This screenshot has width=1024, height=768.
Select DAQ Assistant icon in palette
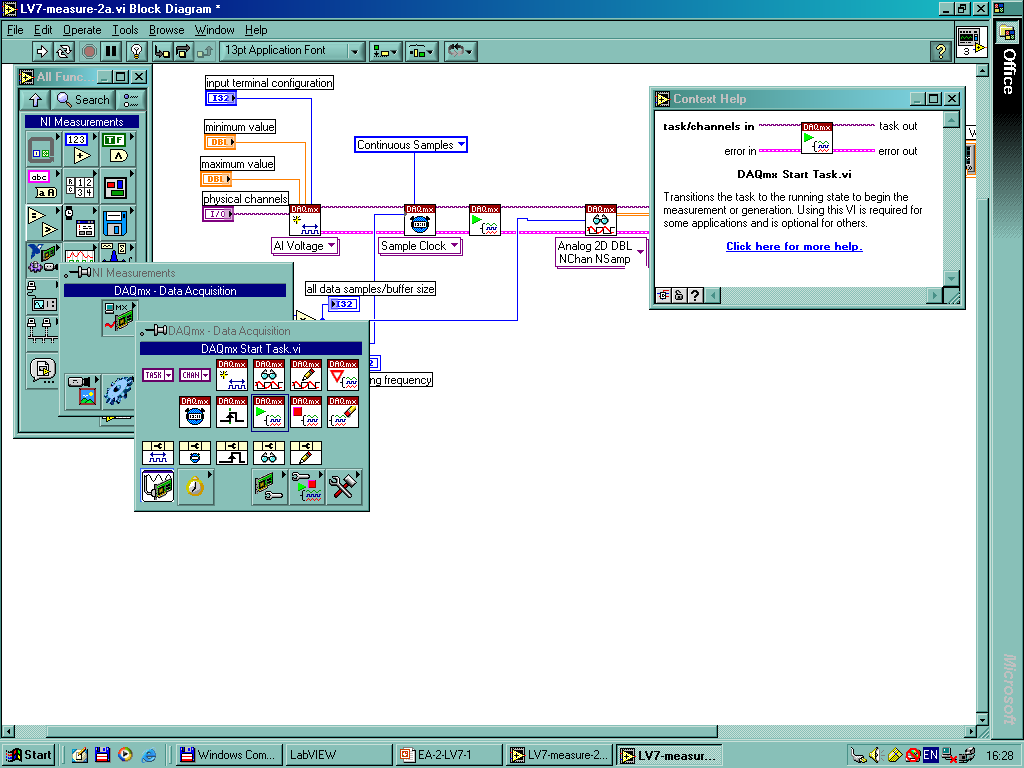(158, 487)
